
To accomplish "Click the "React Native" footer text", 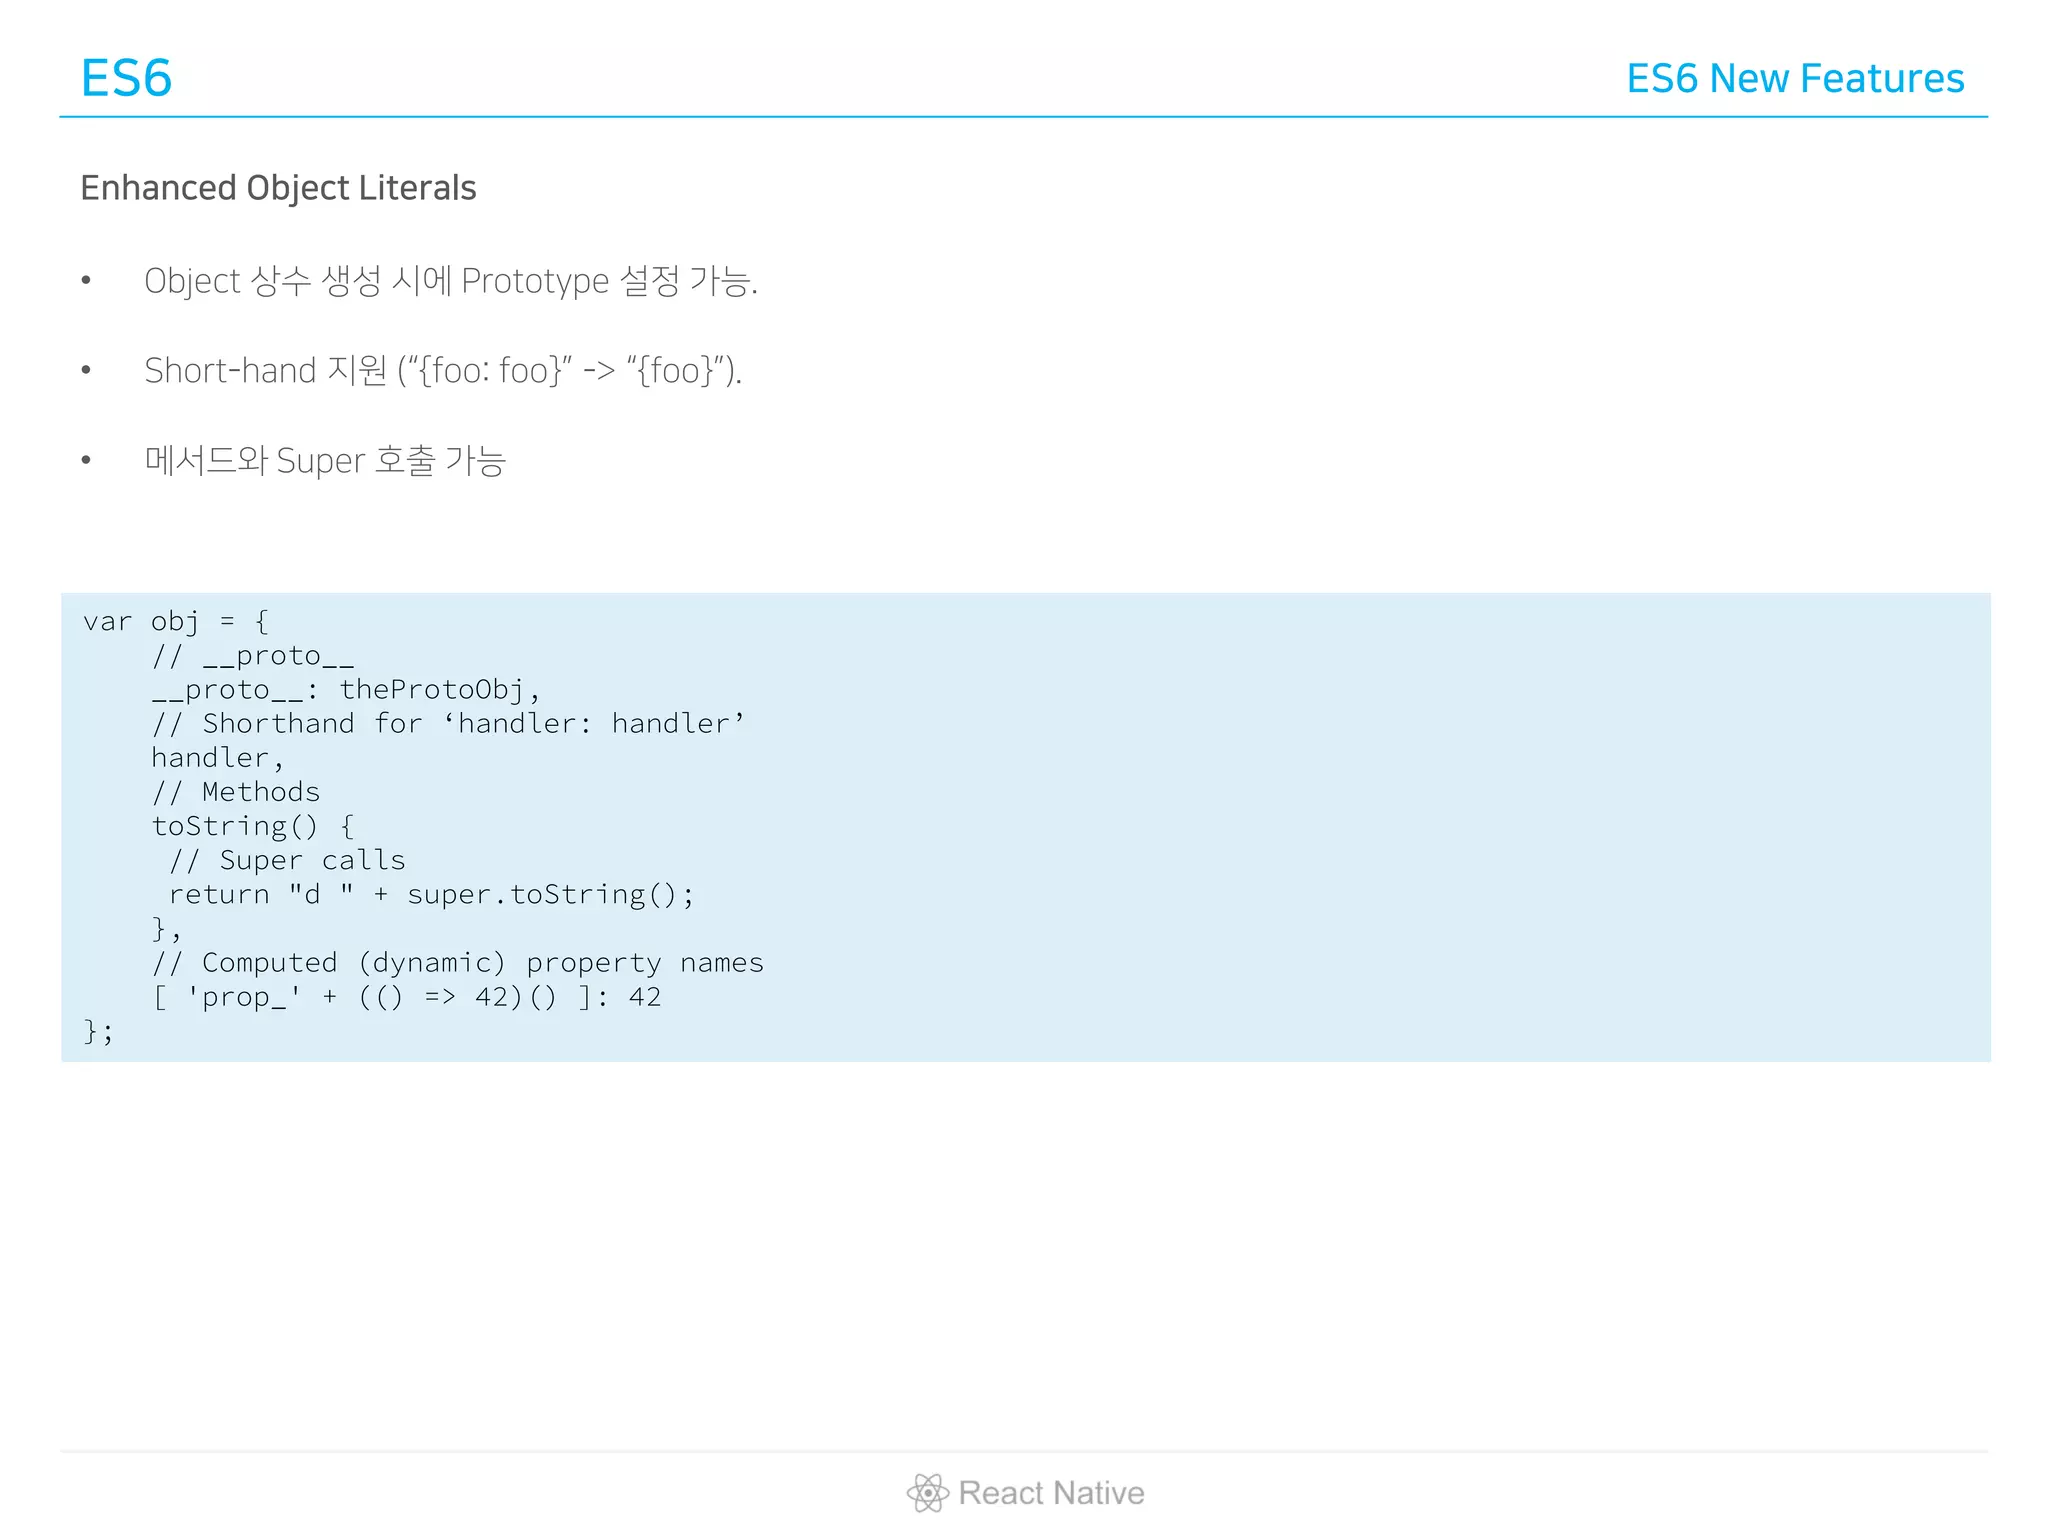I will pos(1051,1493).
